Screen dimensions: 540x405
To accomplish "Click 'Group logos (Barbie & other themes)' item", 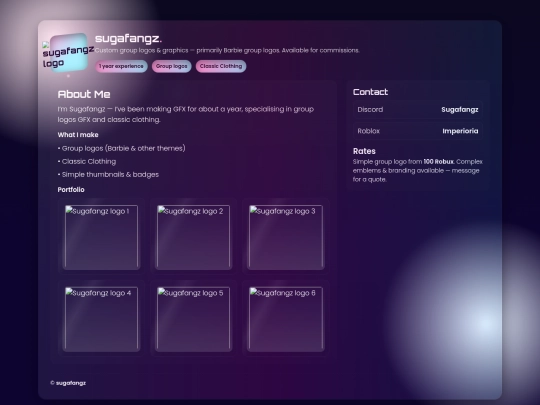I will pyautogui.click(x=122, y=148).
